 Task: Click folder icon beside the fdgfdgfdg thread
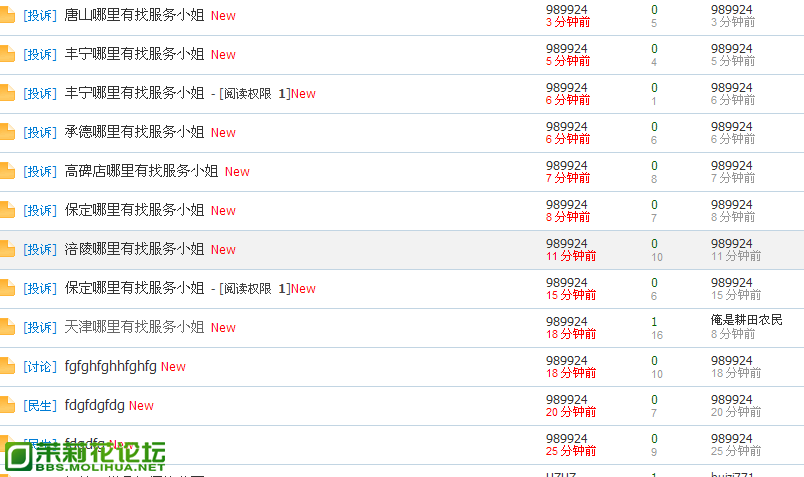[x=7, y=405]
